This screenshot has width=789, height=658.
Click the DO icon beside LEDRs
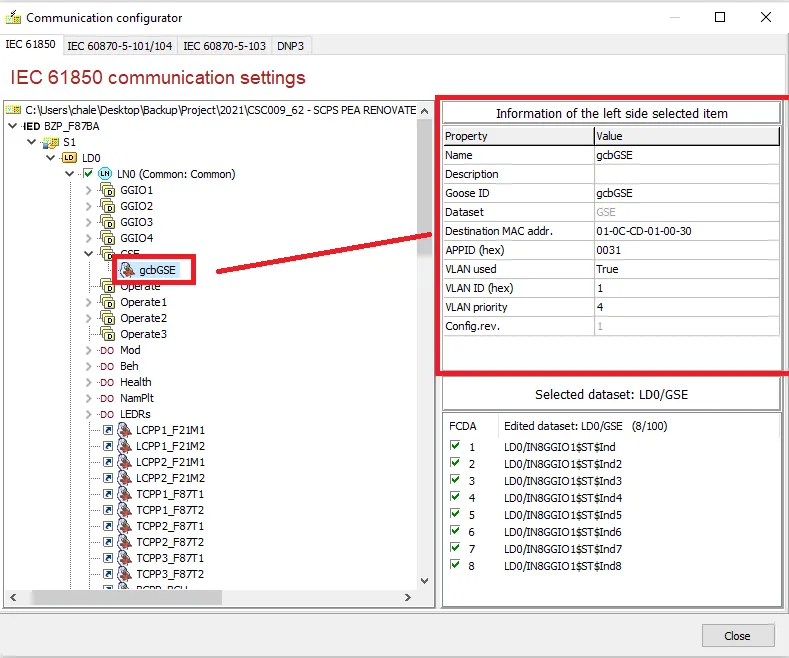click(x=107, y=415)
